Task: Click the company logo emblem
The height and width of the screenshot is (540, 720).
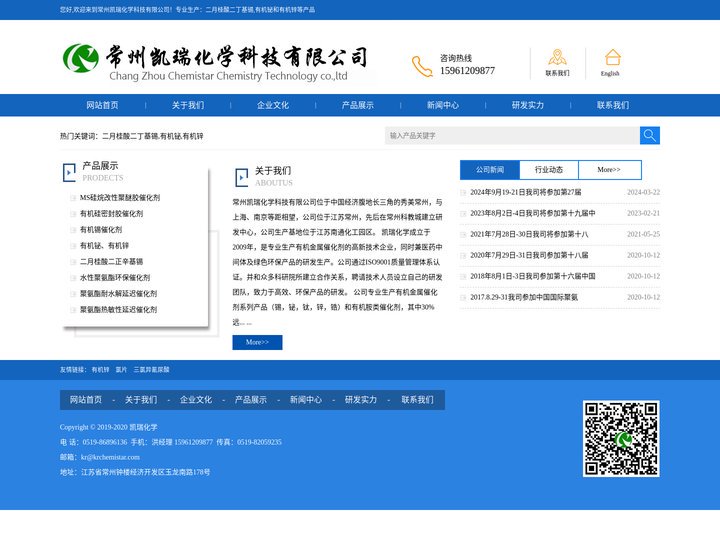Action: 81,58
